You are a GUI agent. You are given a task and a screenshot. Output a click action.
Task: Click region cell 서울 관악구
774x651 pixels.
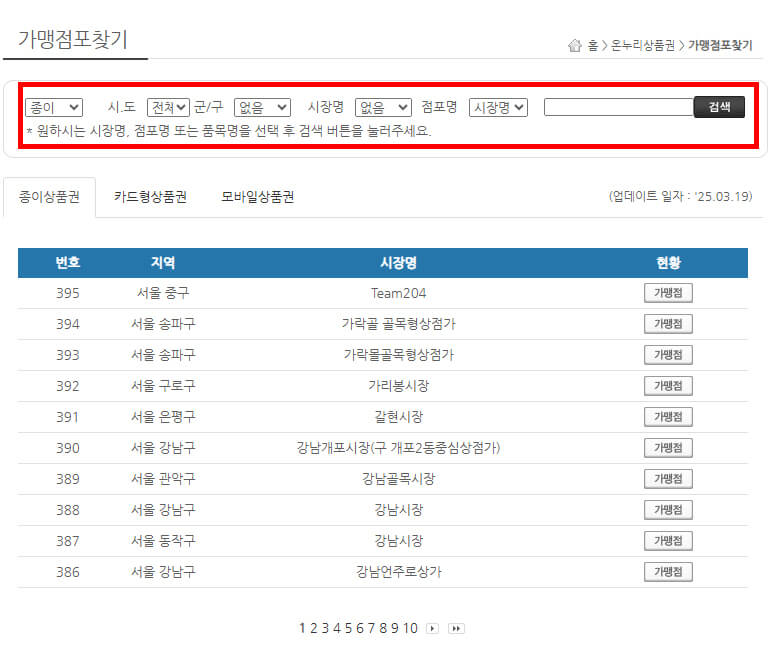(163, 479)
